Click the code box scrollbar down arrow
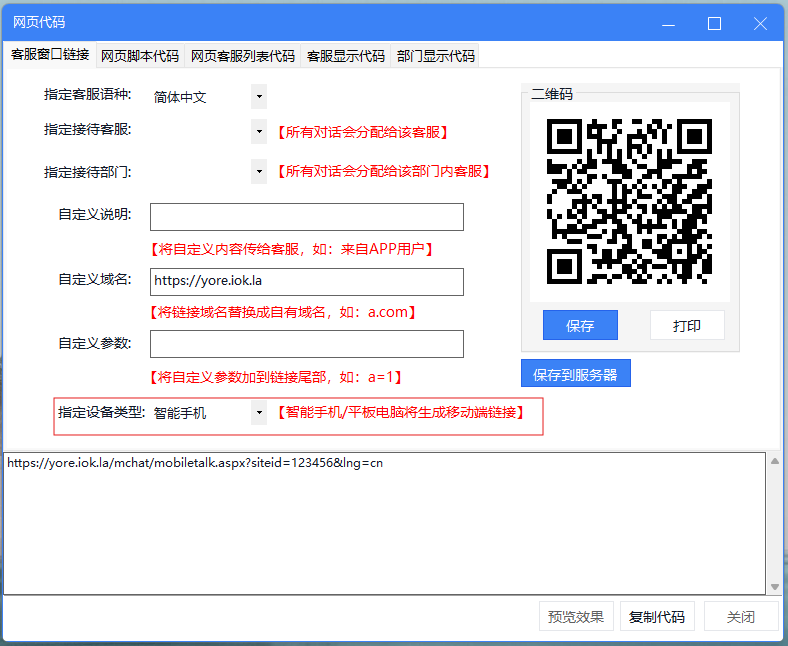 coord(775,587)
